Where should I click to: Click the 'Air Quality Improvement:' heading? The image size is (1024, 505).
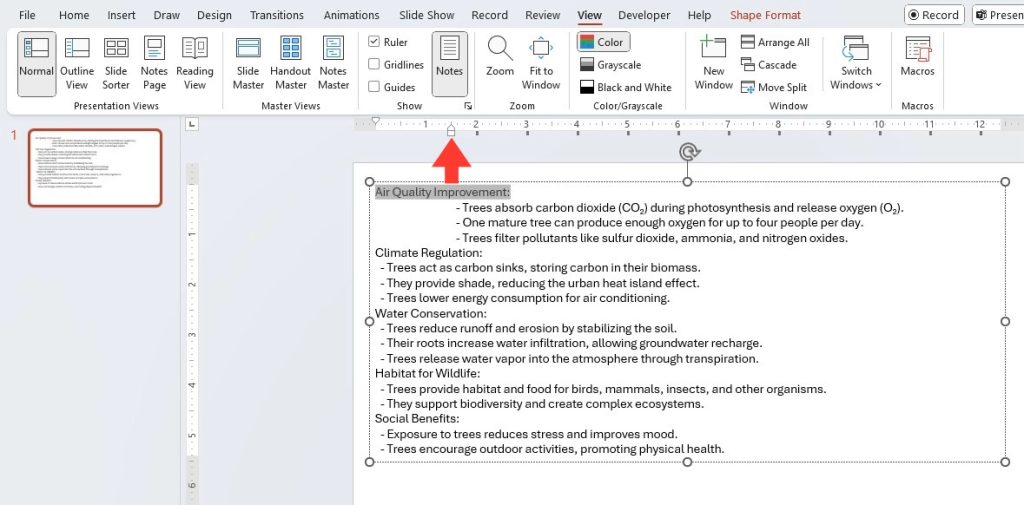click(x=442, y=192)
